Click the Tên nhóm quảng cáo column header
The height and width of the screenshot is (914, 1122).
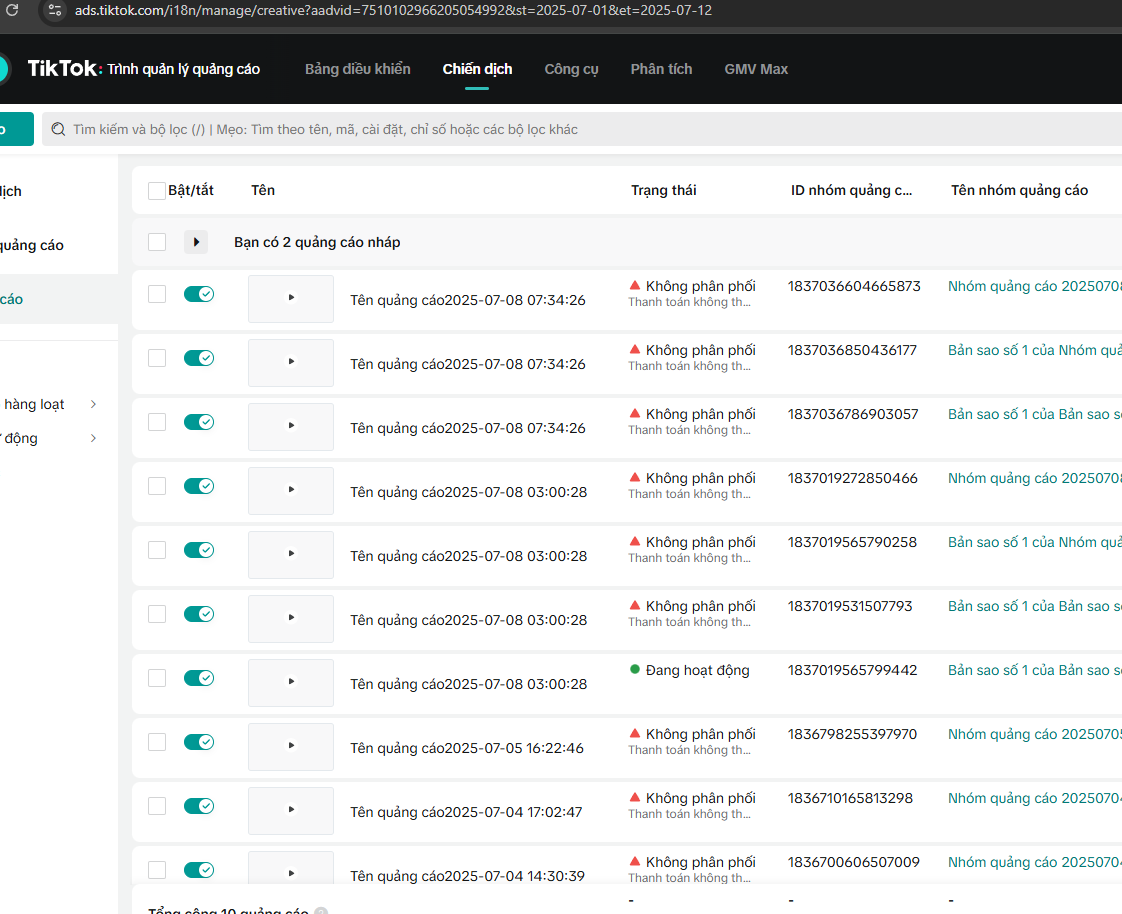coord(1019,190)
